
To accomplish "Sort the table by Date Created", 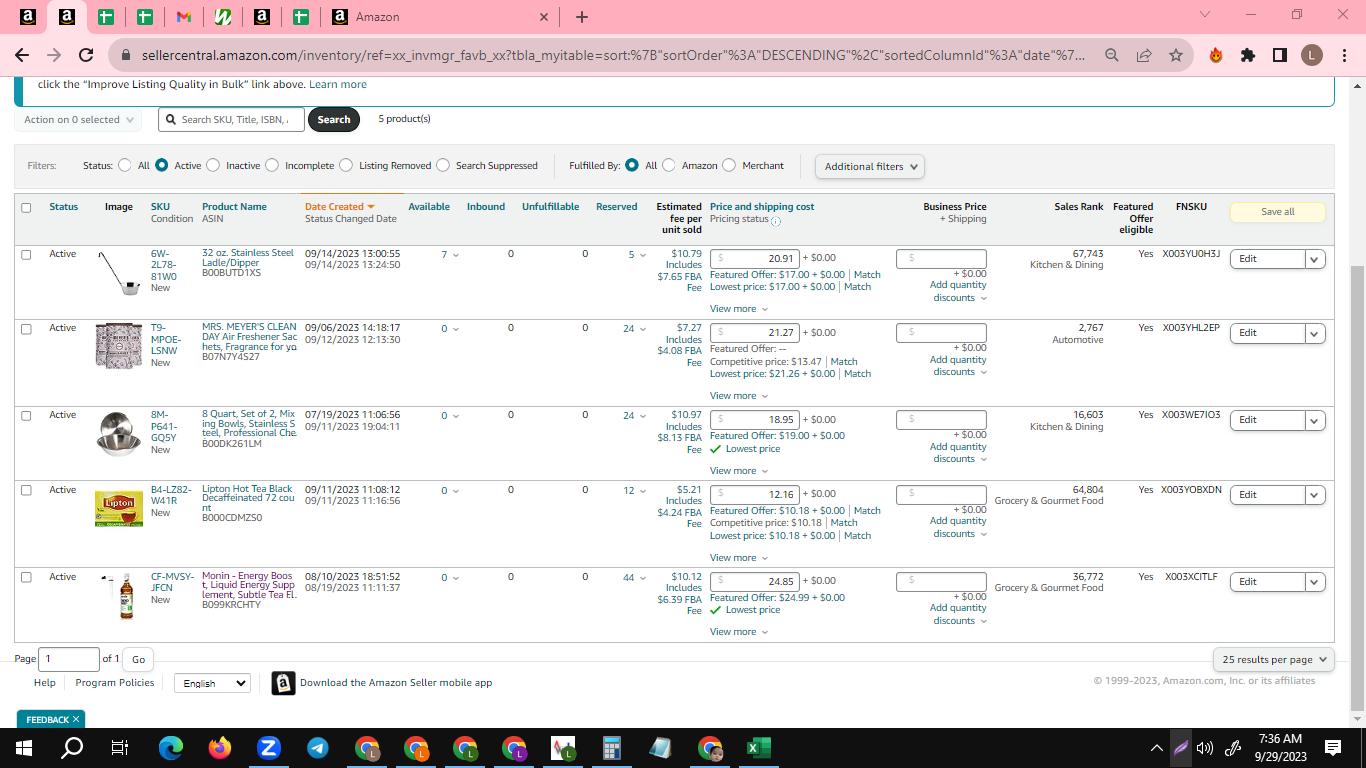I will click(x=339, y=207).
